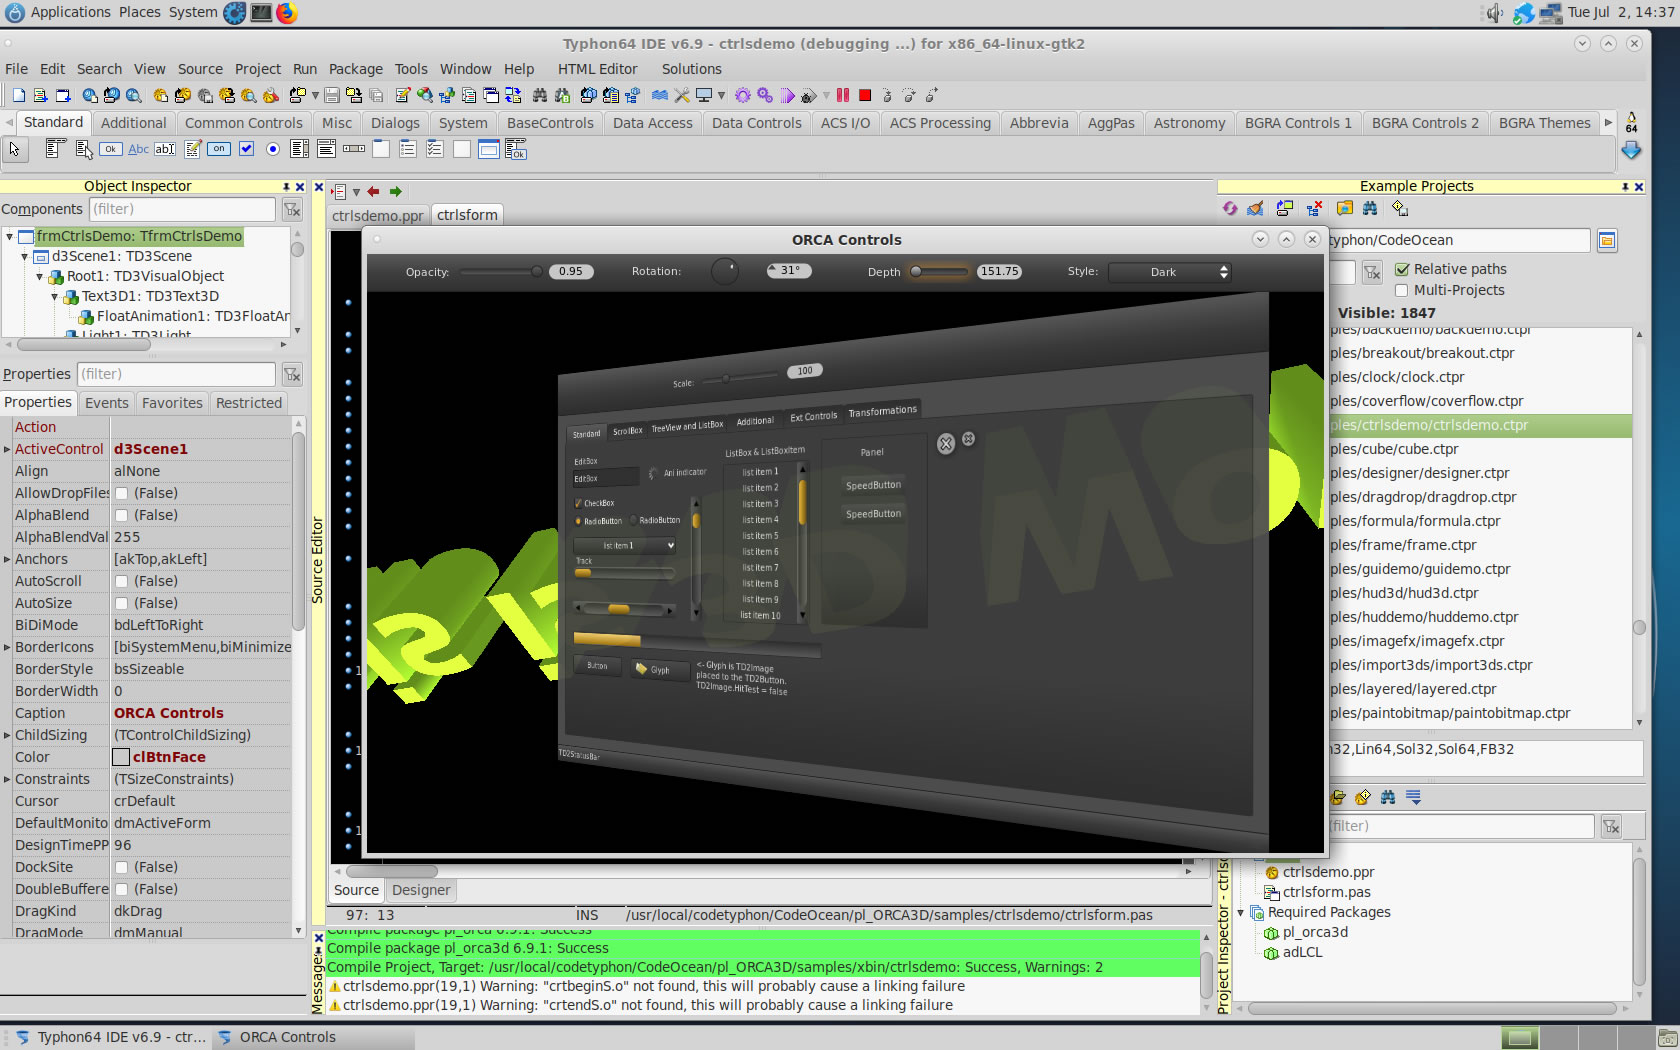Collapse the Root1 TD3VisualObject node
The image size is (1680, 1050).
tap(40, 277)
